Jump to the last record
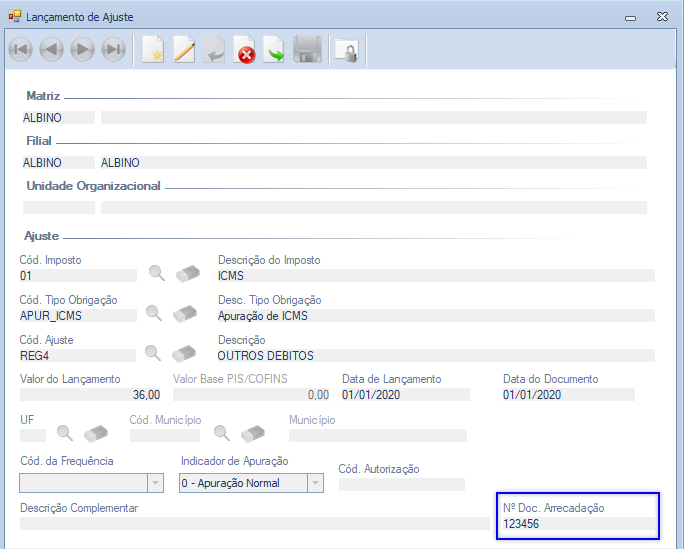The image size is (684, 549). coord(114,49)
